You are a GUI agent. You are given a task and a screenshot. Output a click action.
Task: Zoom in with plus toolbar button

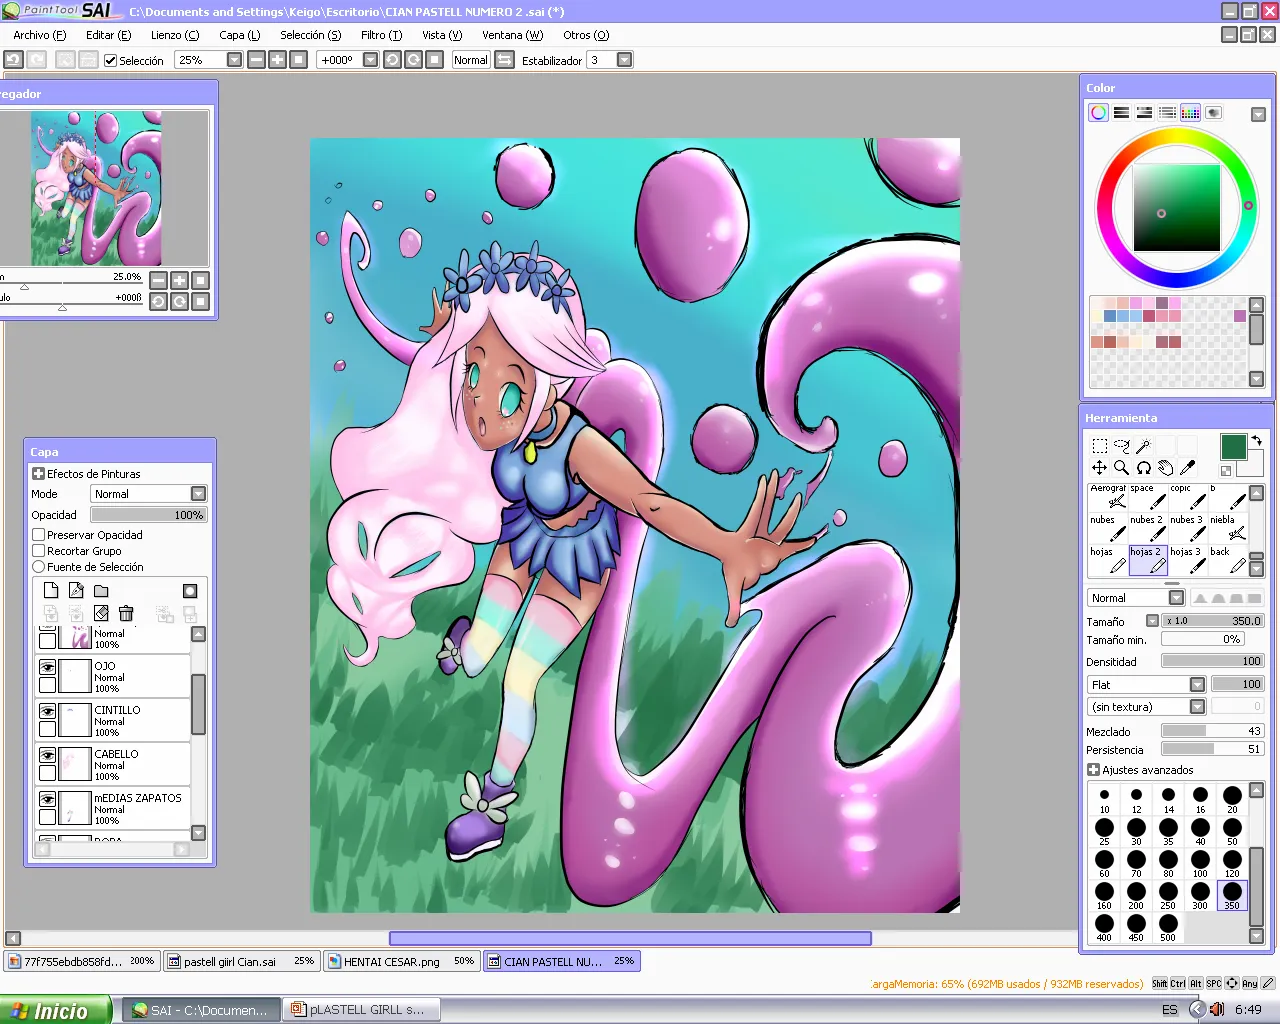pyautogui.click(x=277, y=60)
